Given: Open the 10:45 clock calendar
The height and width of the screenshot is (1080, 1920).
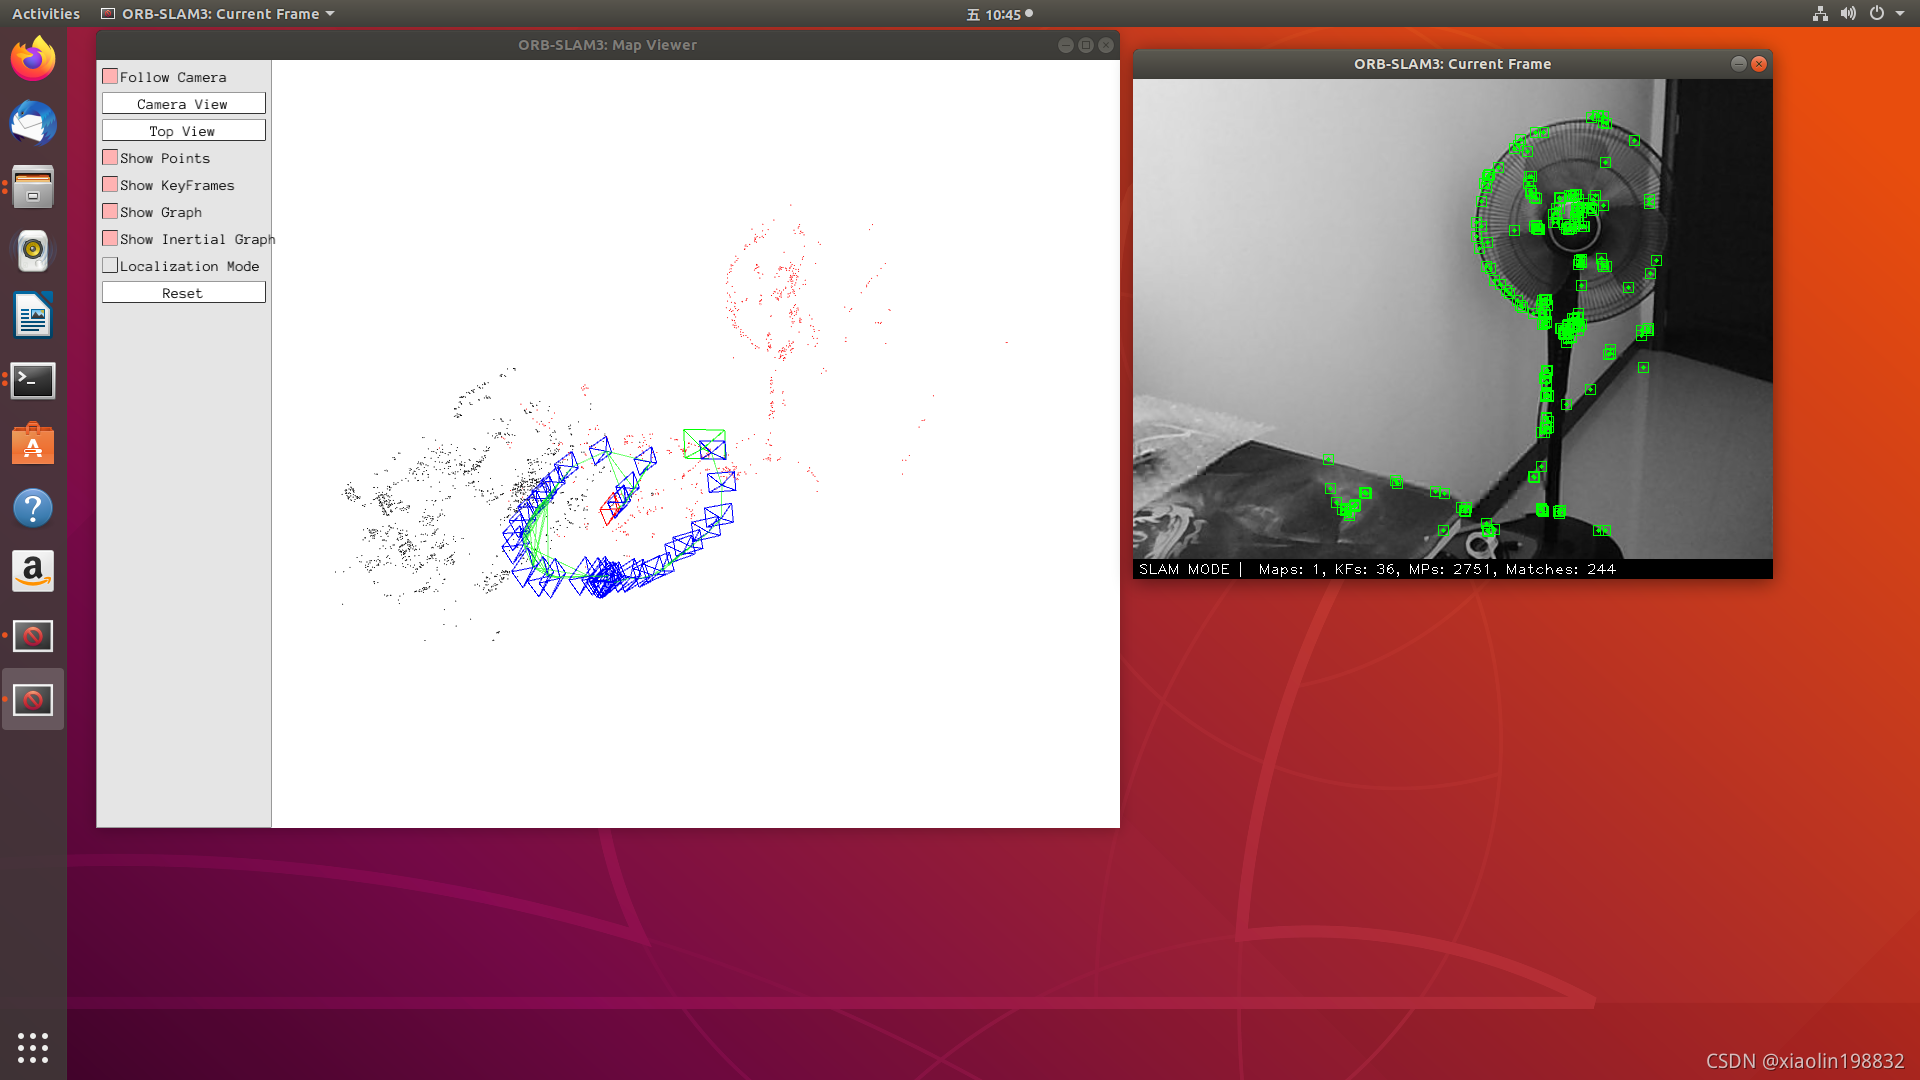Looking at the screenshot, I should [1000, 14].
